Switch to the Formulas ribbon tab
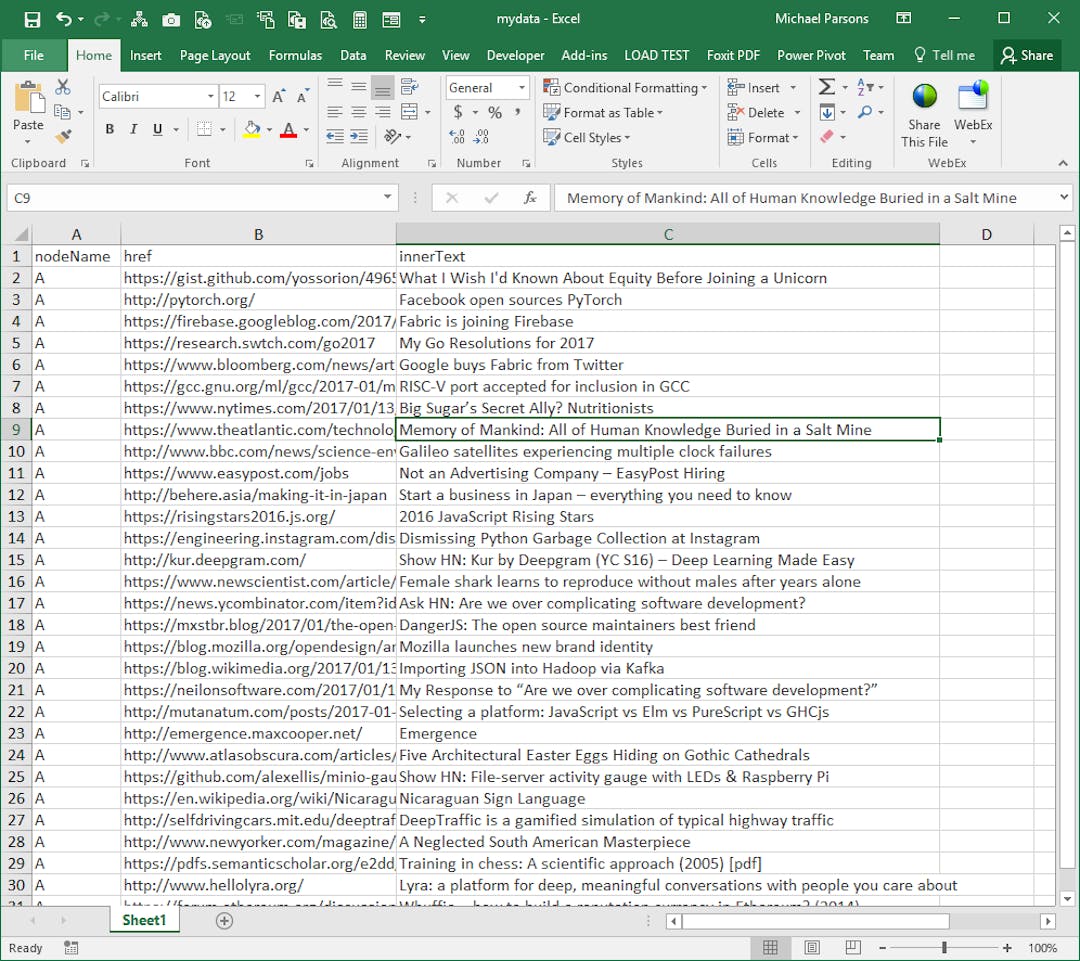 tap(295, 55)
